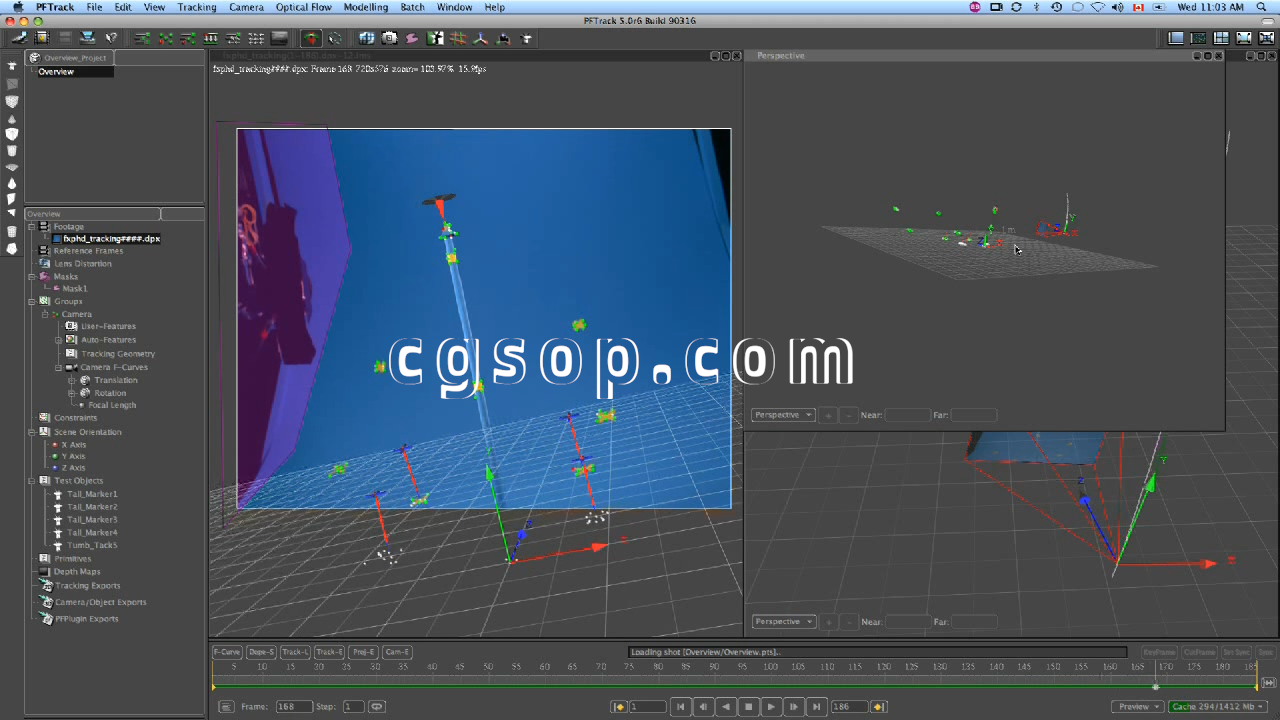Select Tracking Geometry in the tree
This screenshot has height=720, width=1280.
(x=118, y=354)
